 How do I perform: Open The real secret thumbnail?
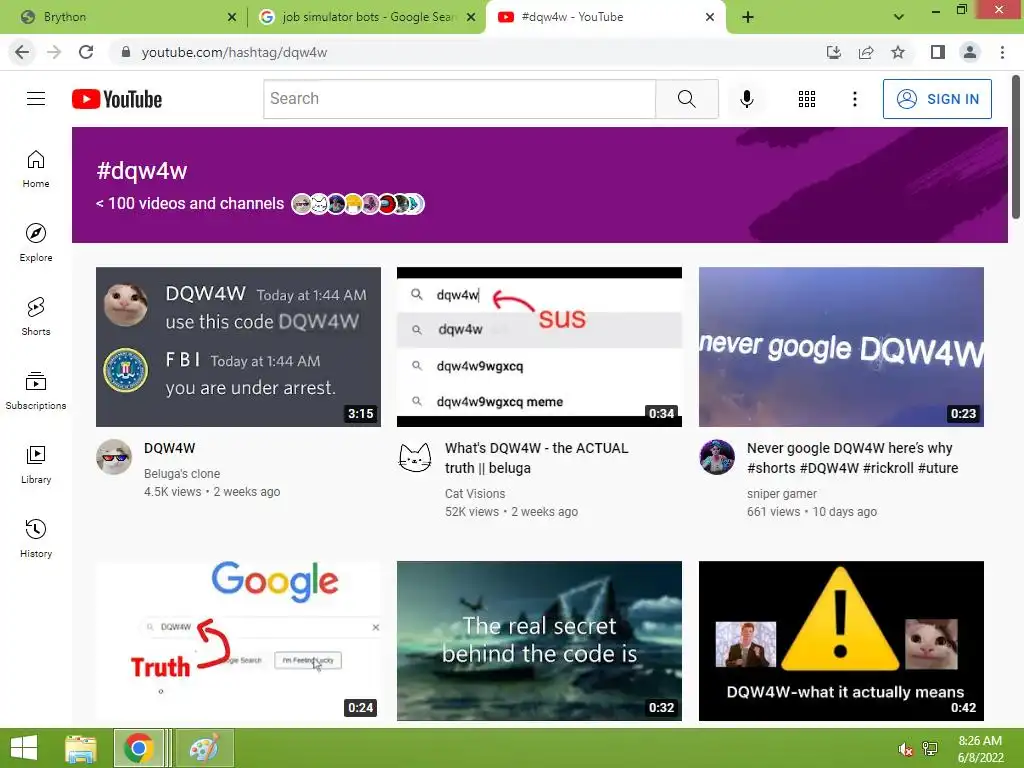point(539,641)
